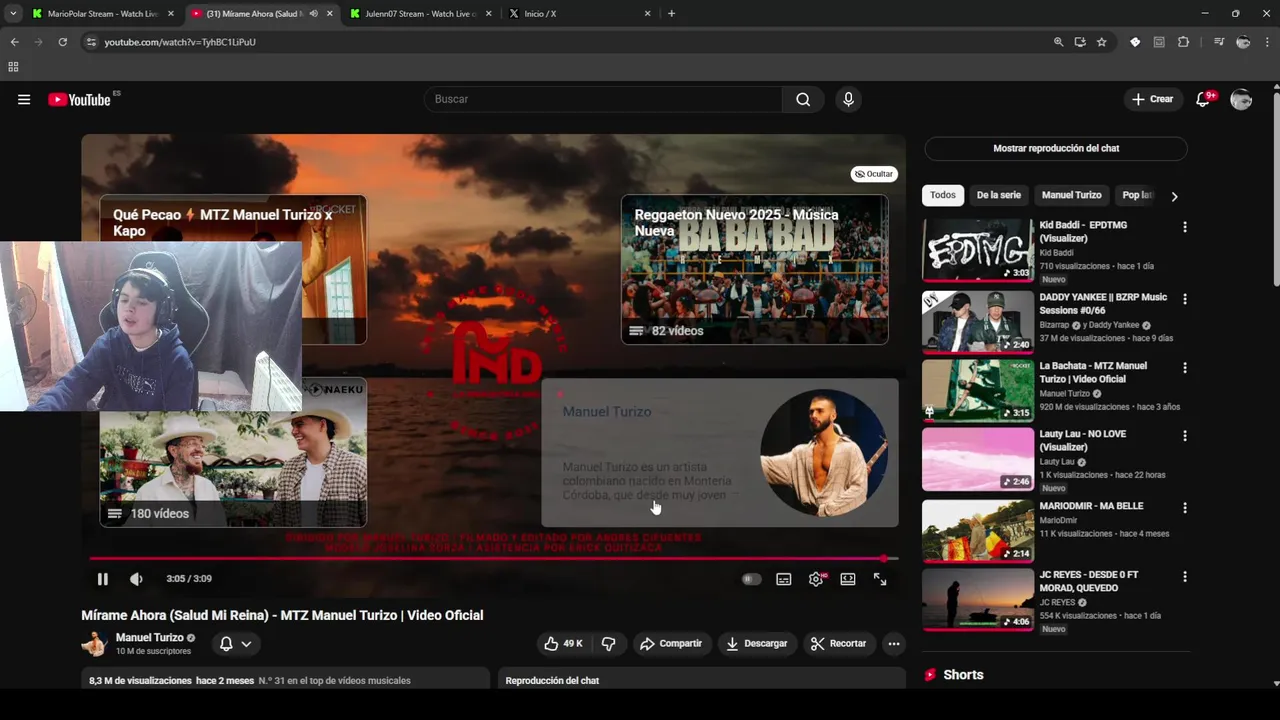This screenshot has height=720, width=1280.
Task: Open Reggaeton Nuevo 2025 playlist card
Action: [x=754, y=269]
